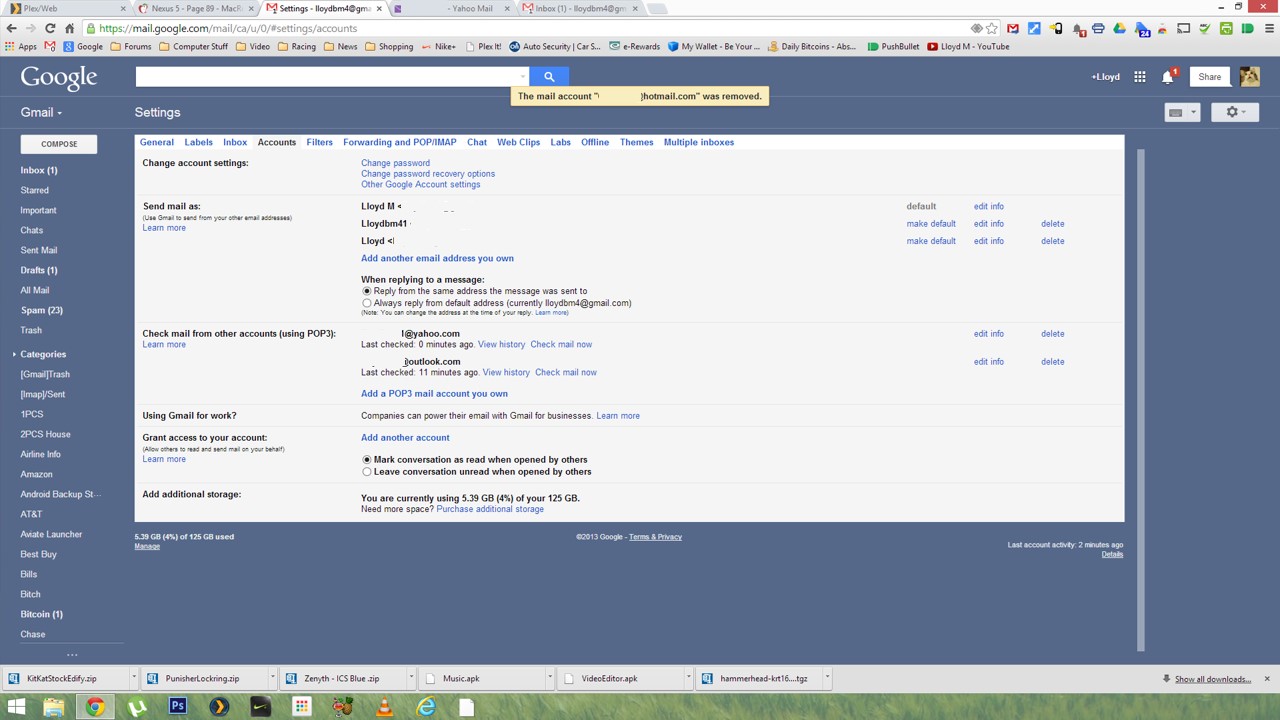Open KitKatStockEdify.zip download options arrow
The width and height of the screenshot is (1280, 720).
click(x=133, y=678)
